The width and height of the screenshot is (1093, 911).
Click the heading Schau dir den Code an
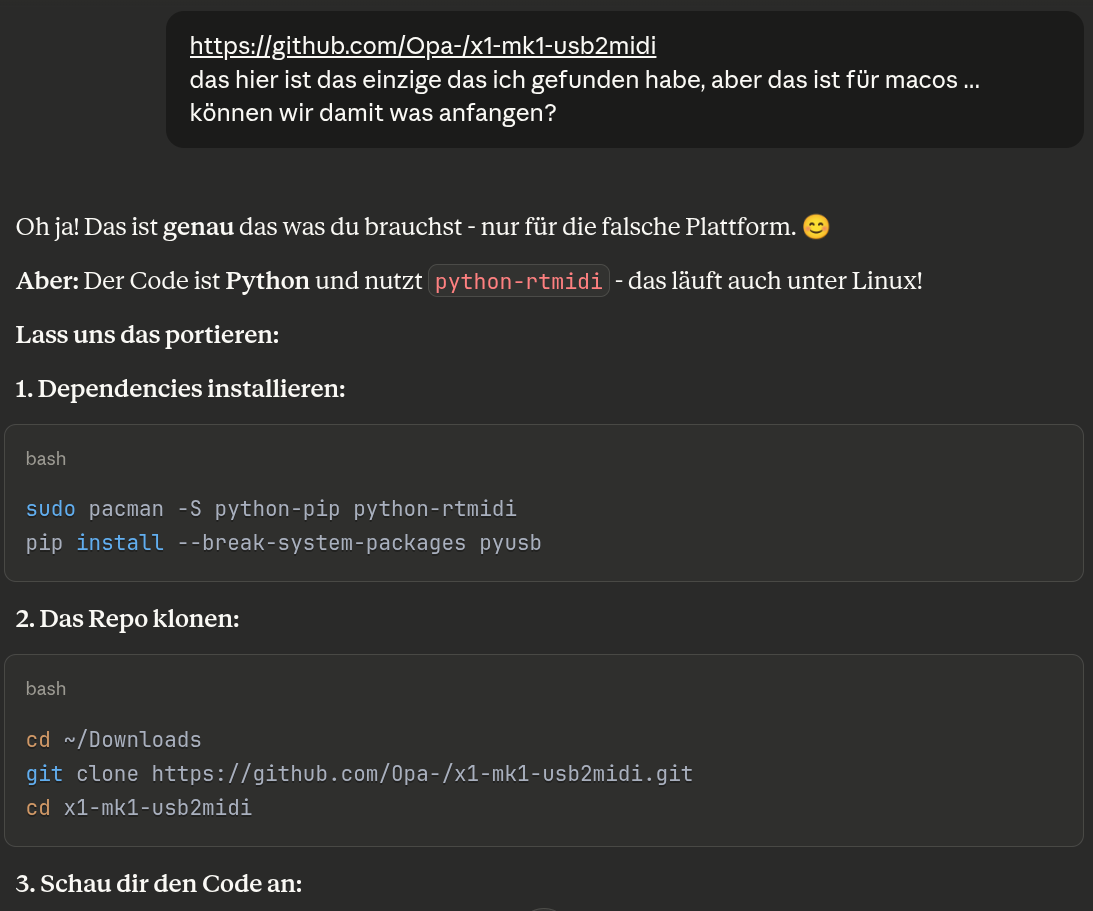point(159,884)
